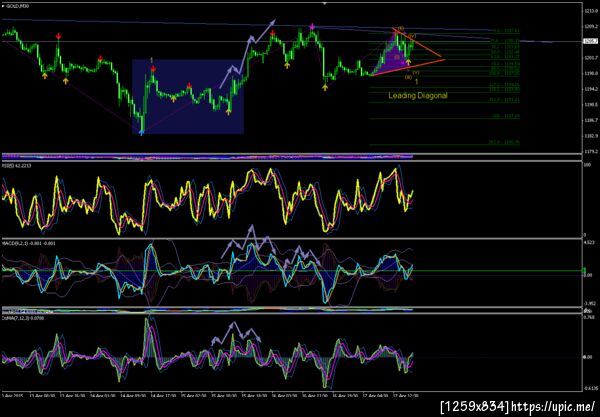Click the -0.6135 value on the OsMA scale
This screenshot has height=417, width=600.
[x=590, y=388]
